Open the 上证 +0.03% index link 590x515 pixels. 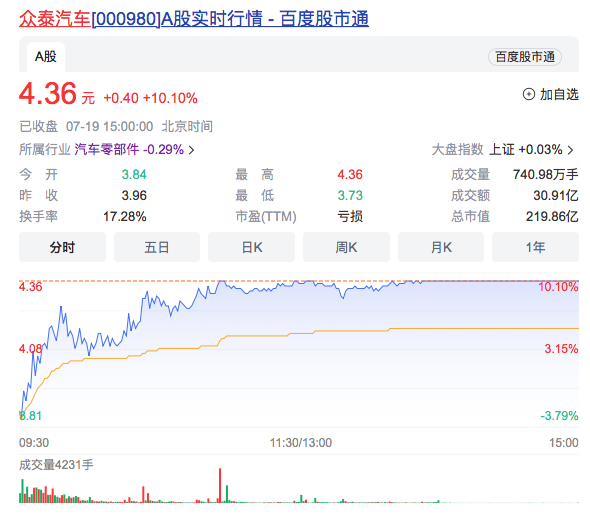pyautogui.click(x=526, y=149)
